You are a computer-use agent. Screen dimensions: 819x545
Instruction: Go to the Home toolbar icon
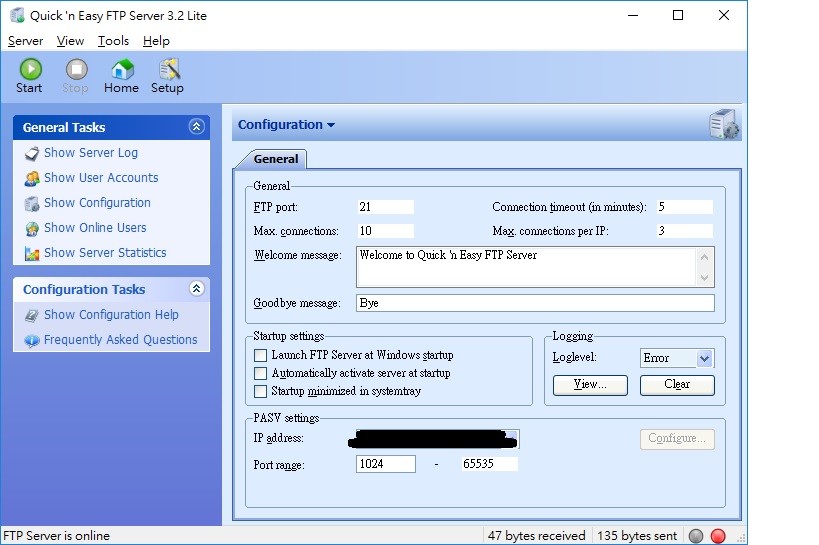tap(122, 69)
